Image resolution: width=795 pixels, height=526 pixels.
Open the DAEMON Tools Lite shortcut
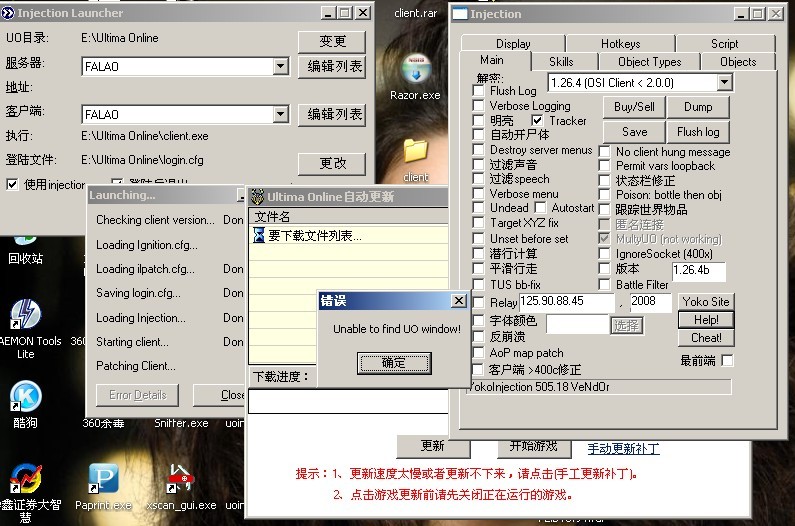[x=24, y=316]
